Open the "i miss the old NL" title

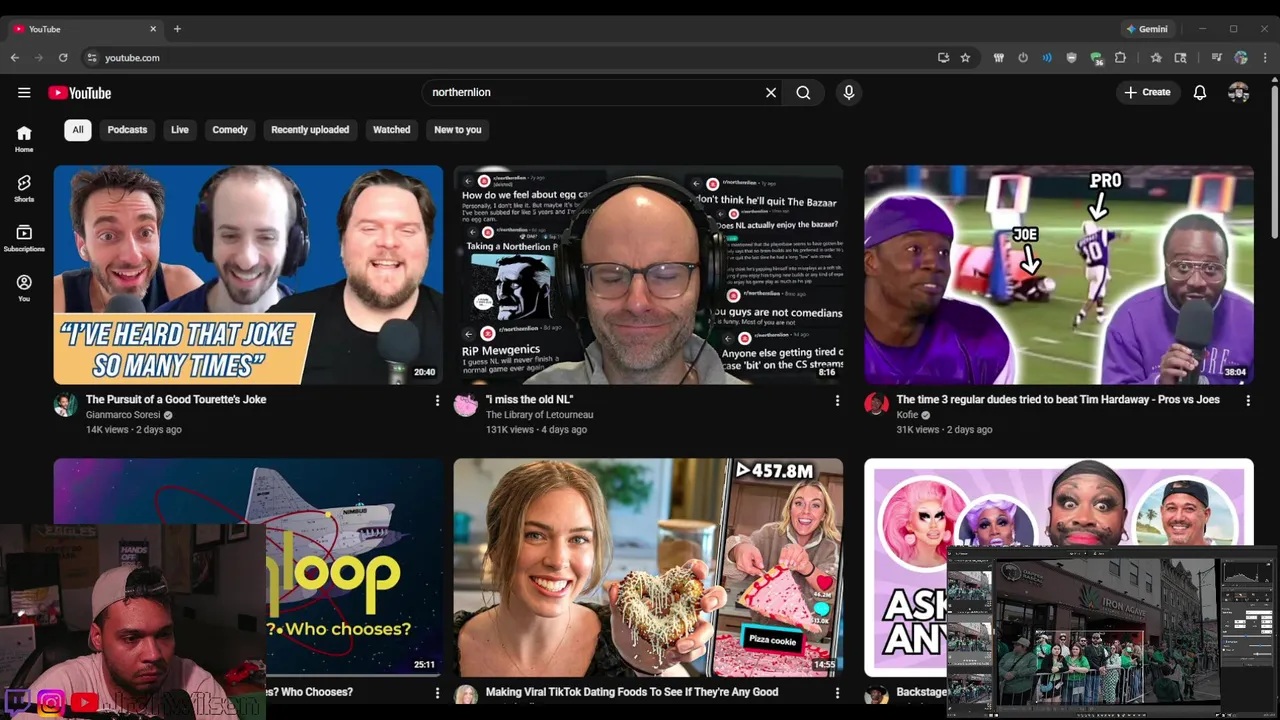pos(530,399)
